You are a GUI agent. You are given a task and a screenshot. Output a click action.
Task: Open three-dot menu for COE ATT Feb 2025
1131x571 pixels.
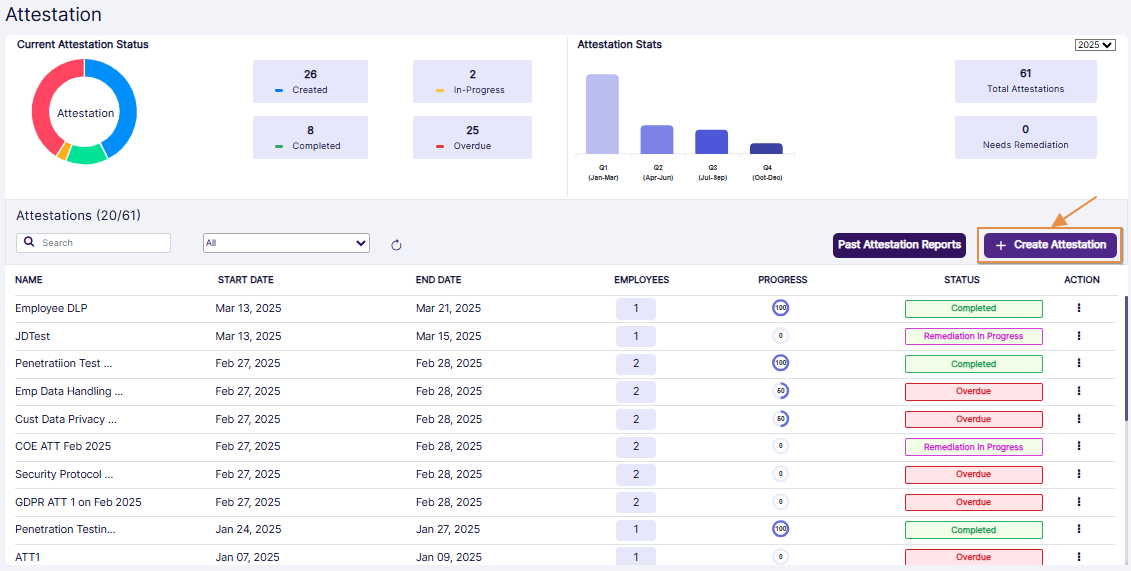(x=1079, y=447)
